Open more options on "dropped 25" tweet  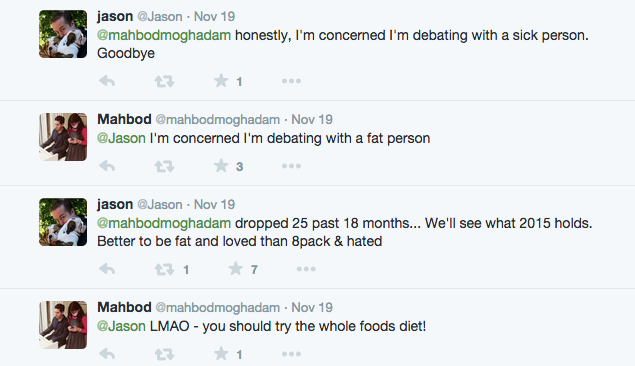(x=306, y=269)
